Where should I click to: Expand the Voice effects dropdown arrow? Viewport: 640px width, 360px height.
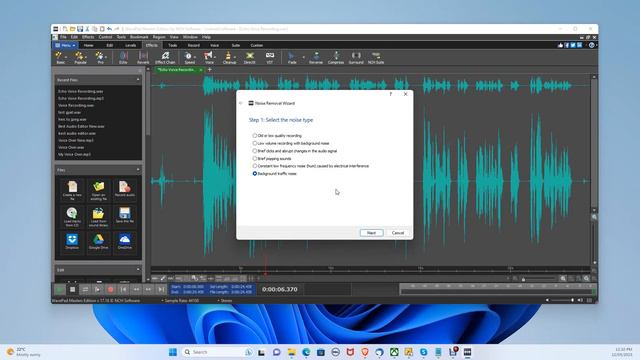[x=216, y=58]
